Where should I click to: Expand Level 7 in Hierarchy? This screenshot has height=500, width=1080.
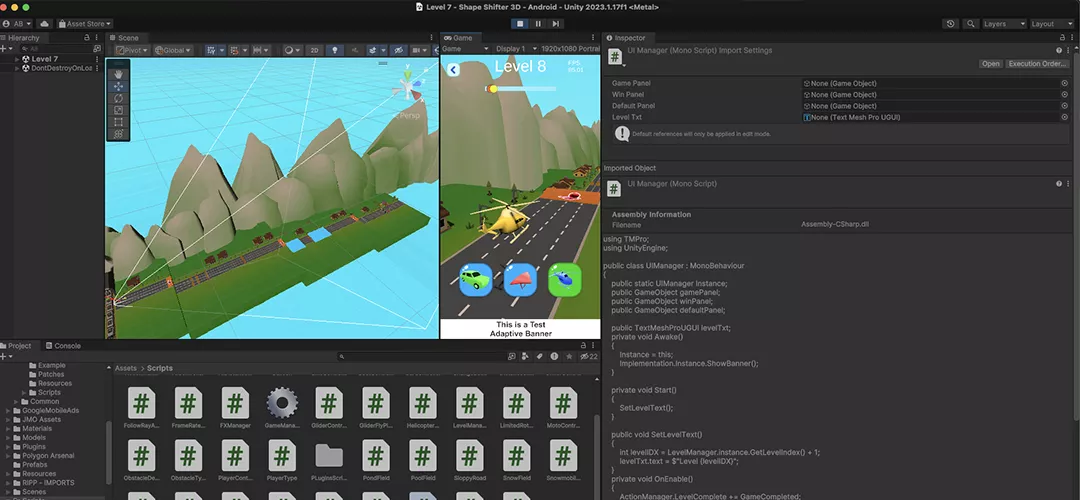pos(17,59)
